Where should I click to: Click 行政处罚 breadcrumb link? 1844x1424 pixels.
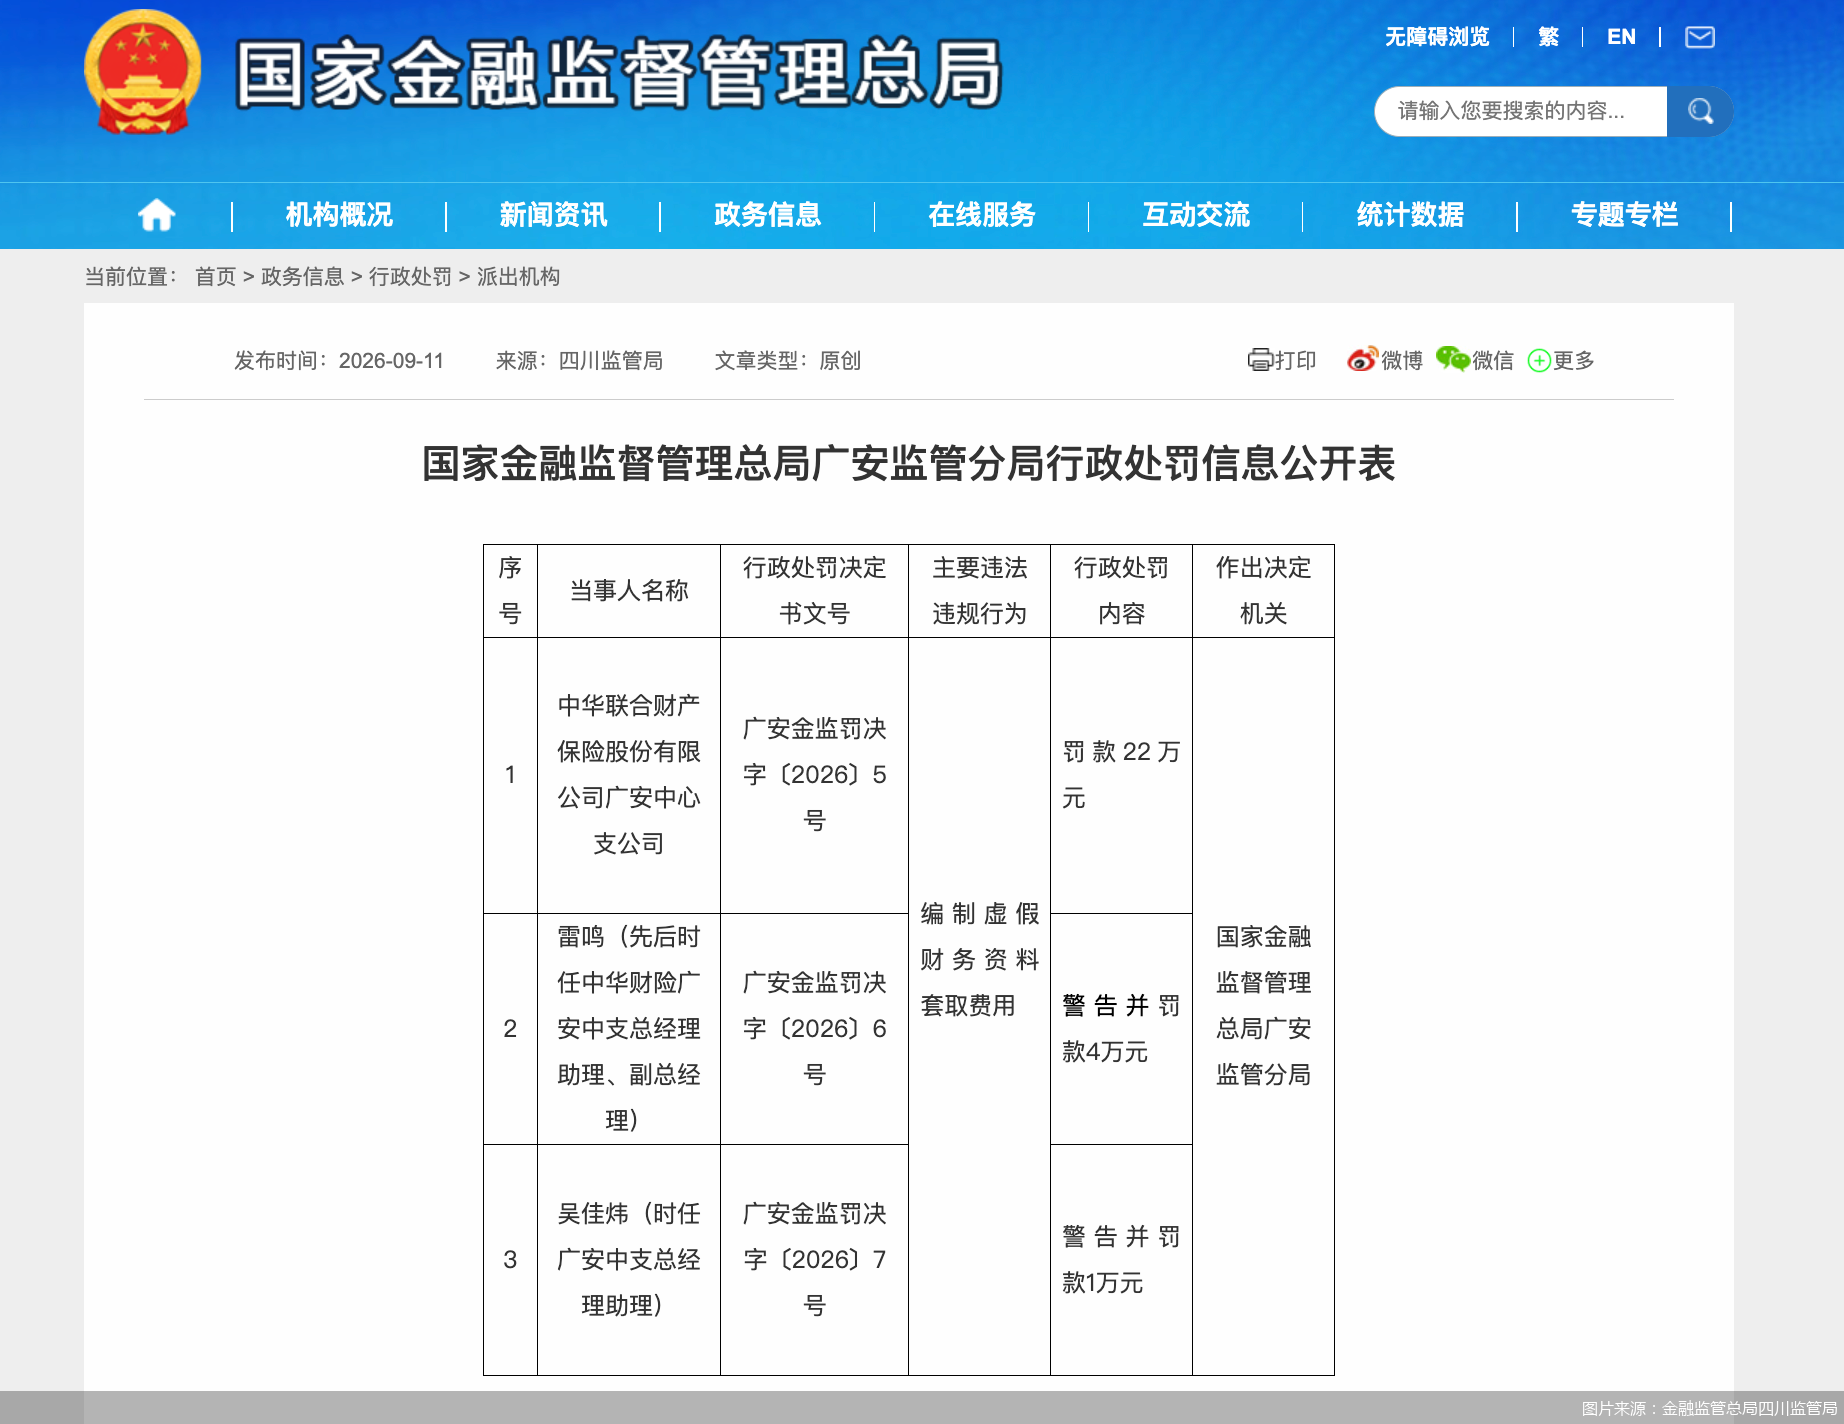410,276
